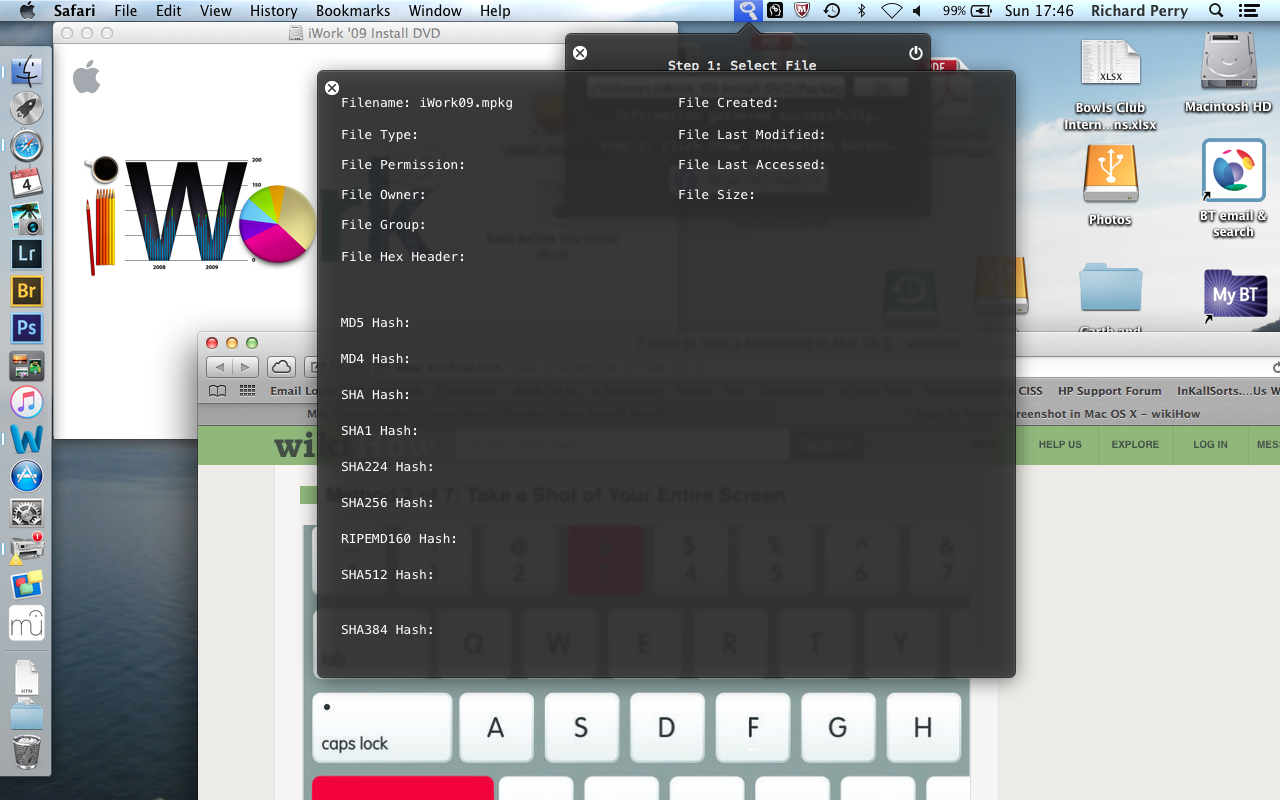Select the SHA256 Hash: label
Screen dimensions: 1280x800
388,503
